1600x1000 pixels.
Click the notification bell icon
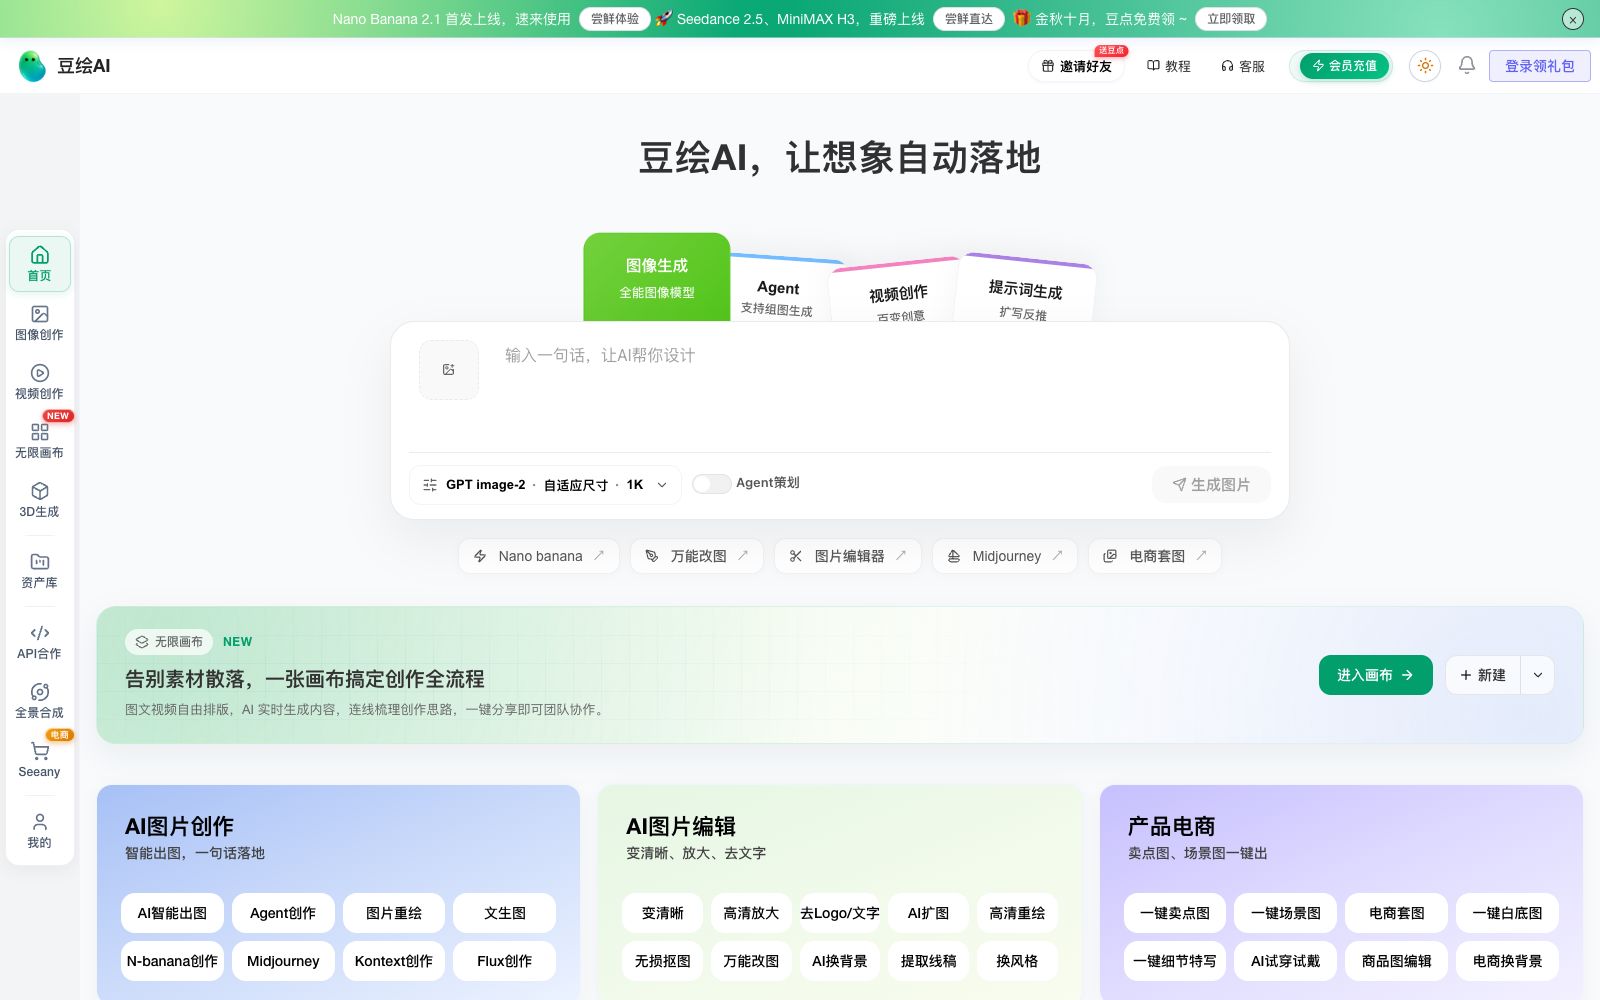click(x=1467, y=65)
